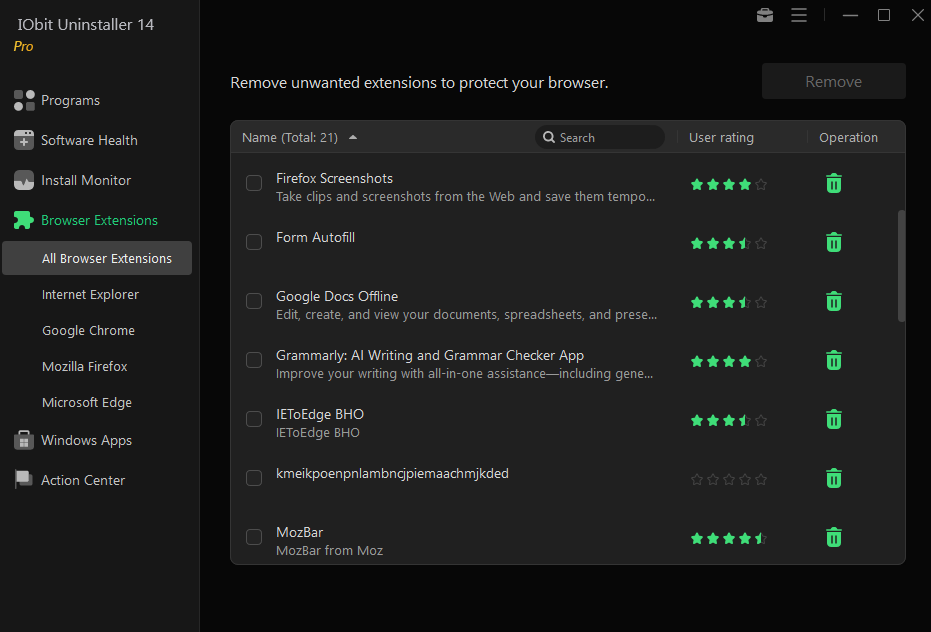Open the Software Health section
The image size is (931, 632).
(x=89, y=140)
